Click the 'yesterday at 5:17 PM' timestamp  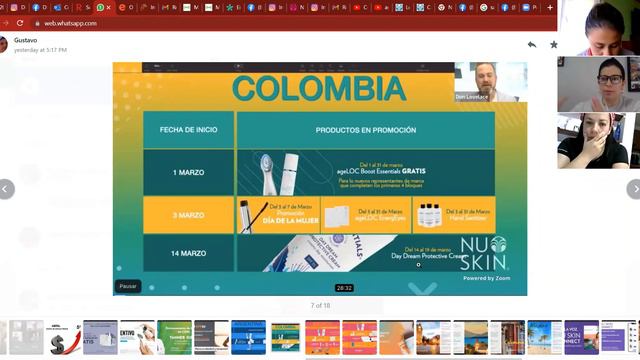[x=40, y=50]
